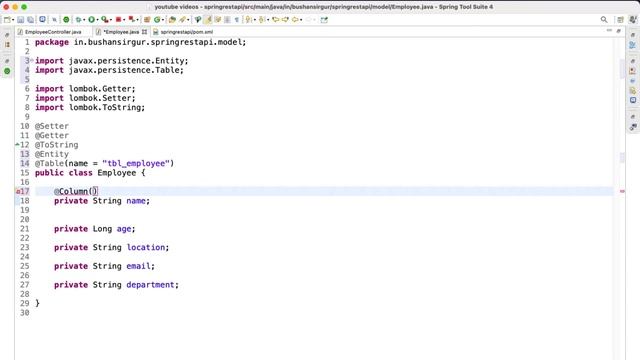Click the Search flashlight toolbar icon
The height and width of the screenshot is (360, 640).
[182, 20]
